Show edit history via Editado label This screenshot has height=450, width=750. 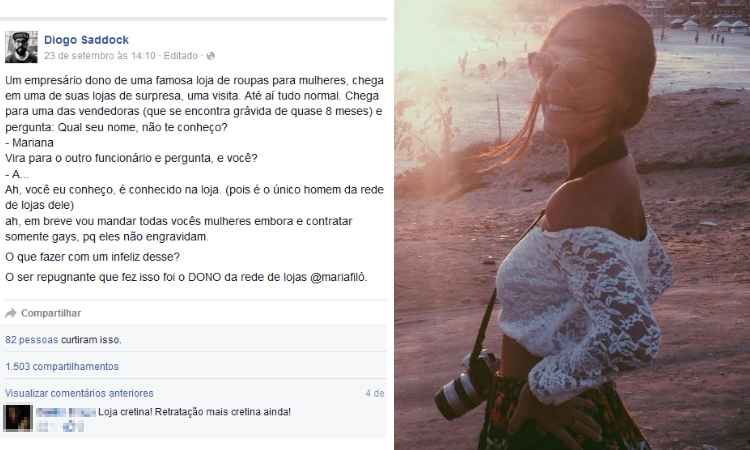point(180,56)
